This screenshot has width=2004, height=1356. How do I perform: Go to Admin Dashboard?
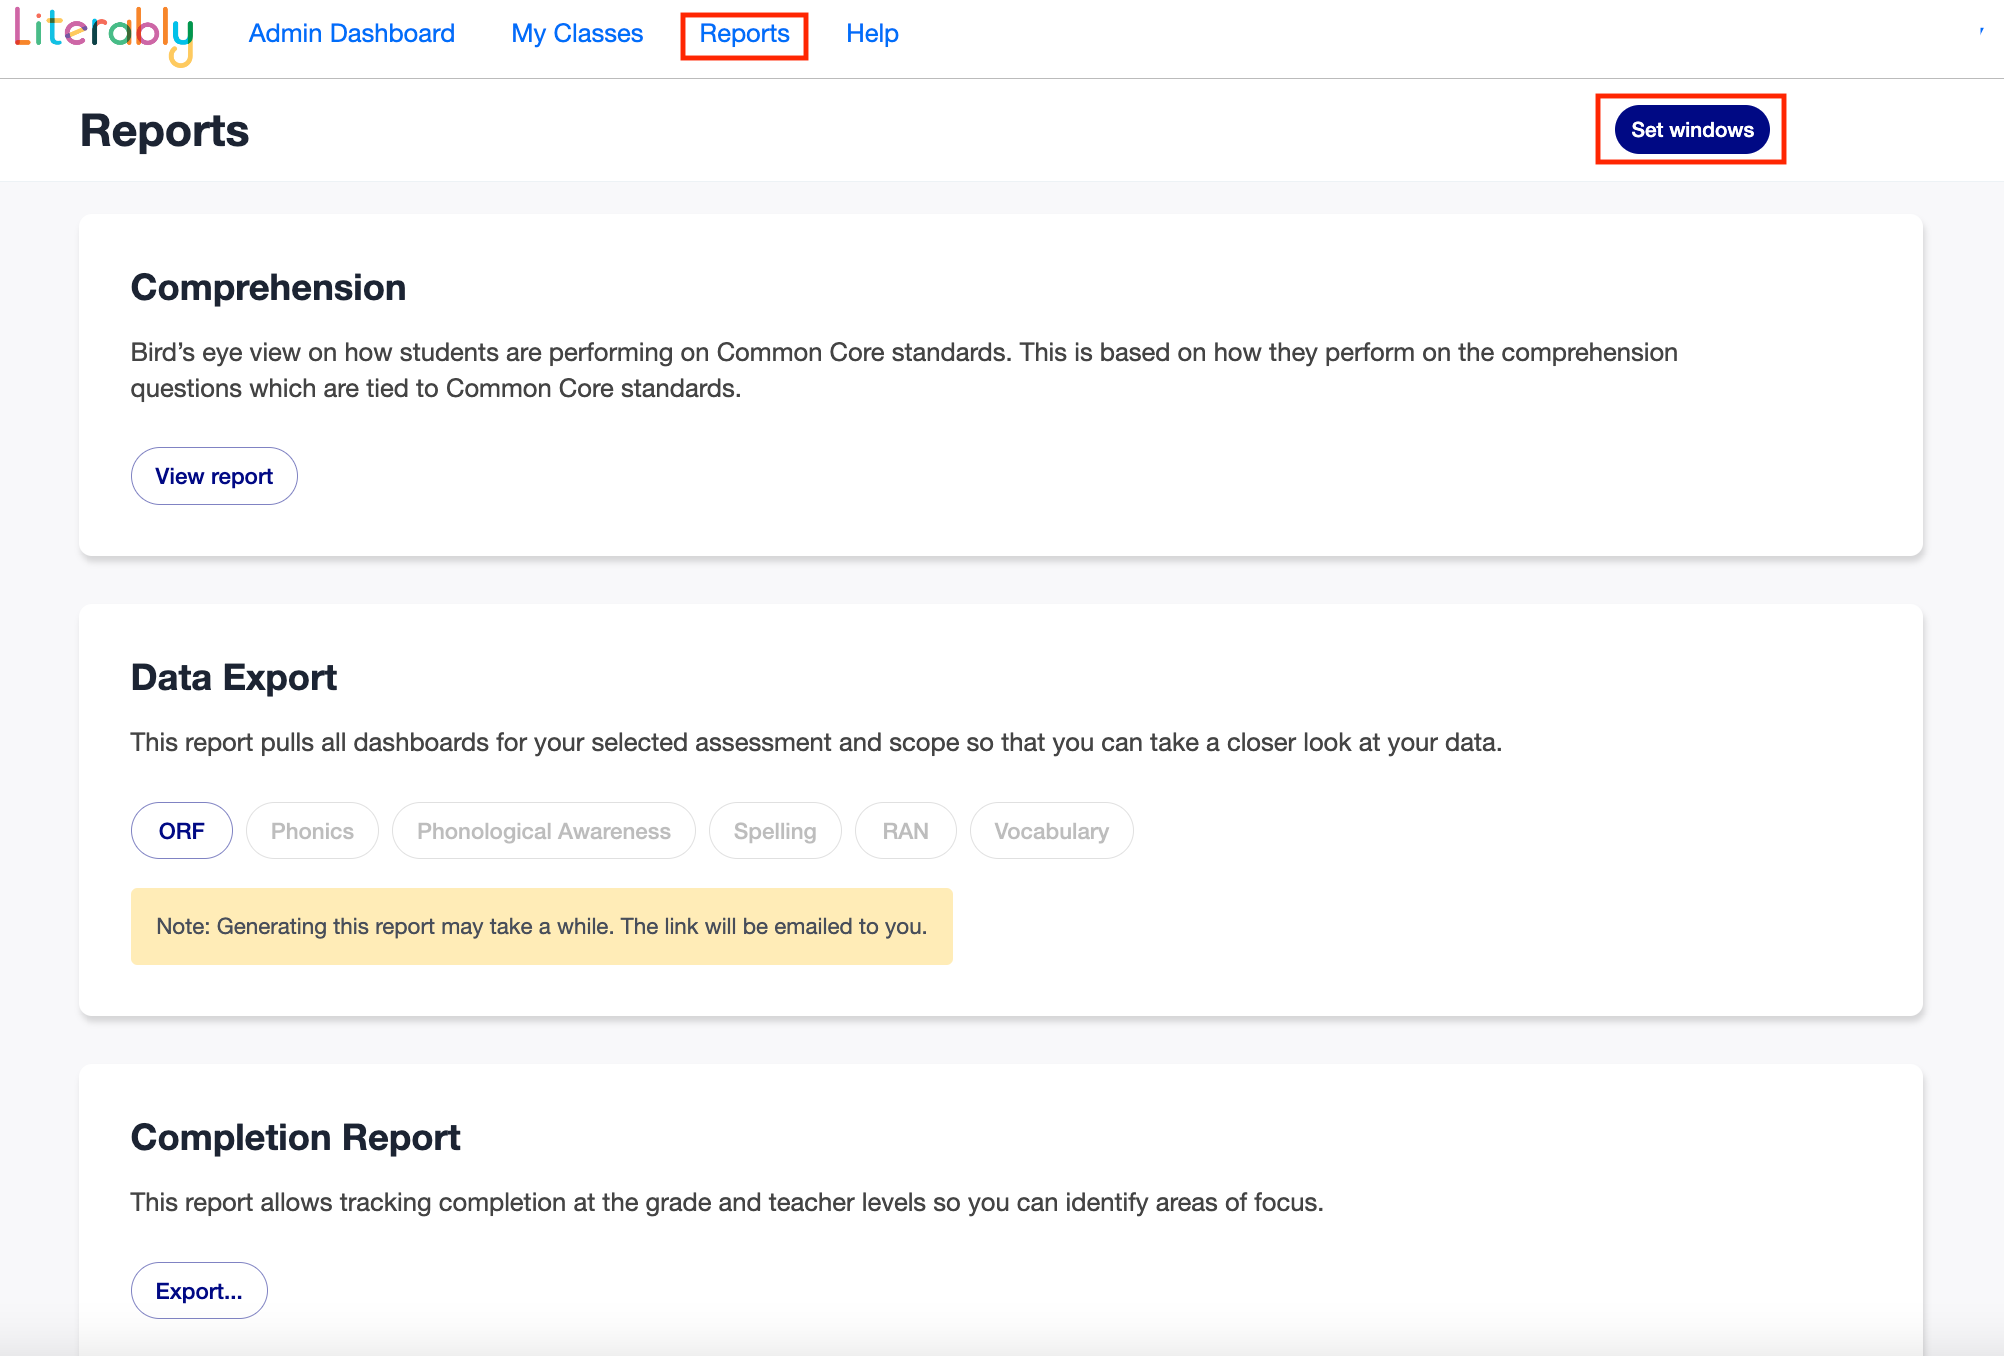(351, 34)
